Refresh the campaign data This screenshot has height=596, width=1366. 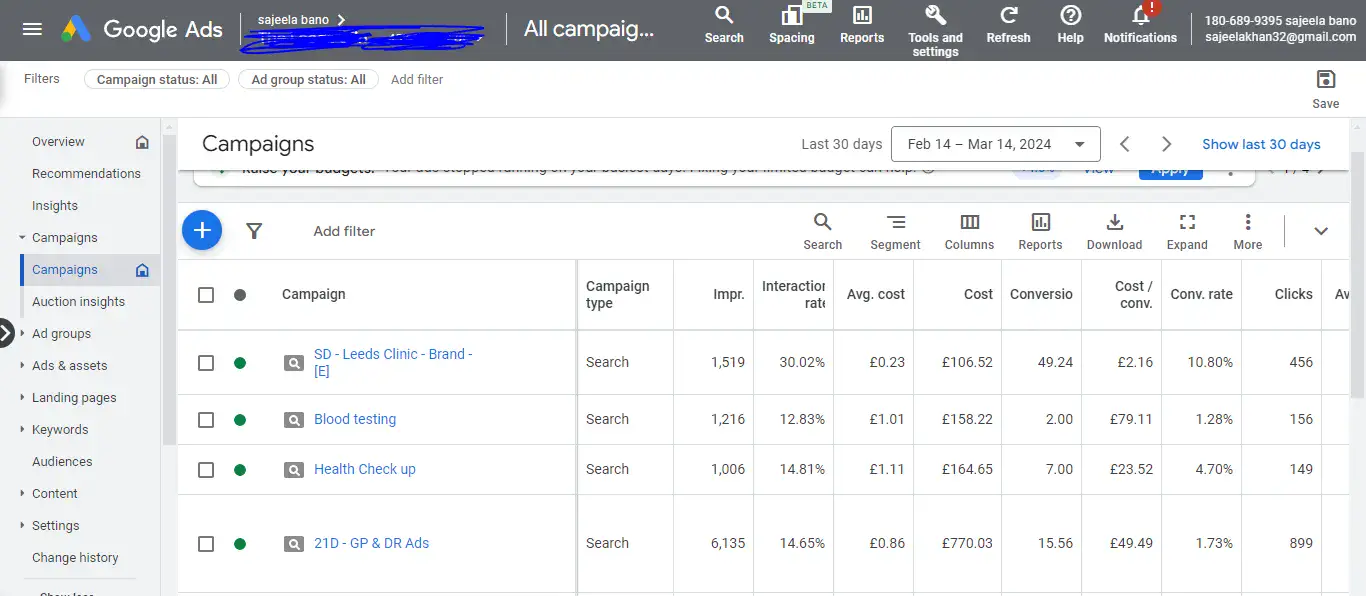pos(1008,25)
